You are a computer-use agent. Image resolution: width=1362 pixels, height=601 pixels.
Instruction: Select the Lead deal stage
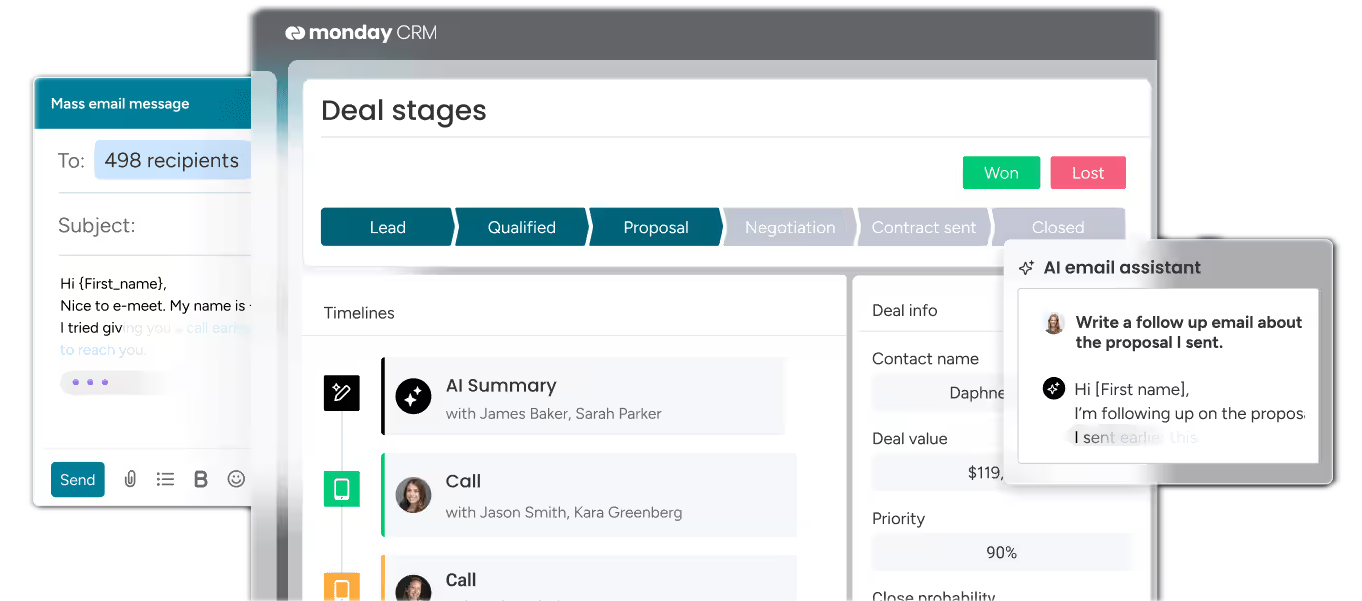click(387, 227)
